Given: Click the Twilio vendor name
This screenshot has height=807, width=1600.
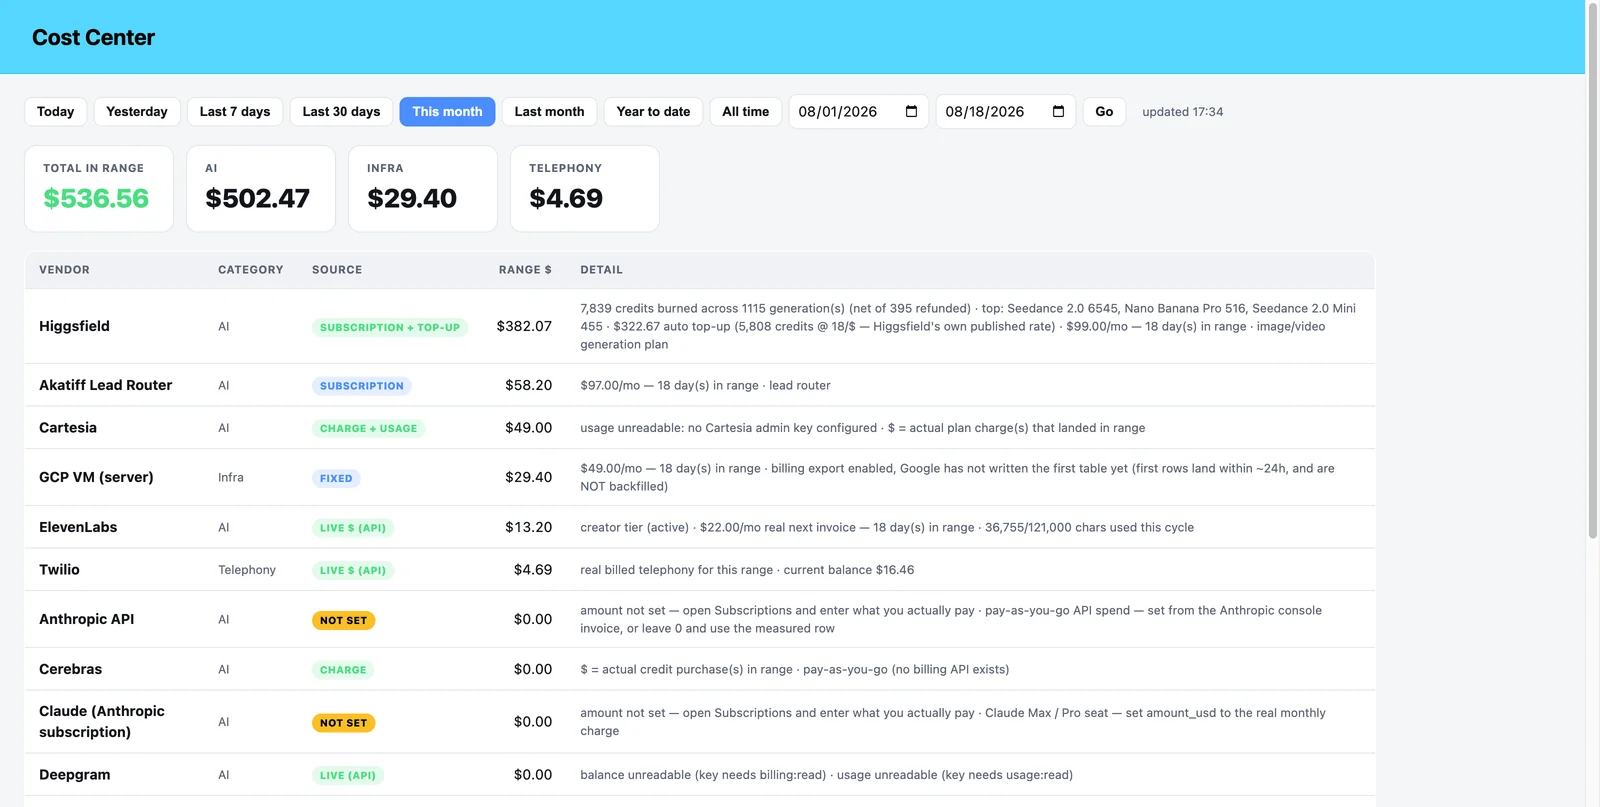Looking at the screenshot, I should (59, 569).
